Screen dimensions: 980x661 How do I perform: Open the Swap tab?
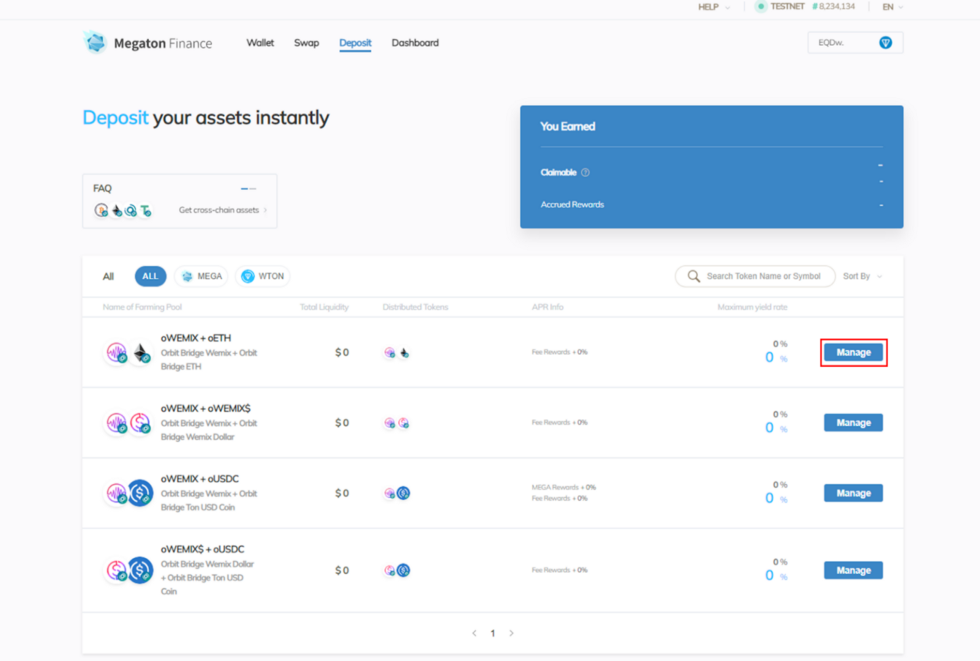point(306,42)
